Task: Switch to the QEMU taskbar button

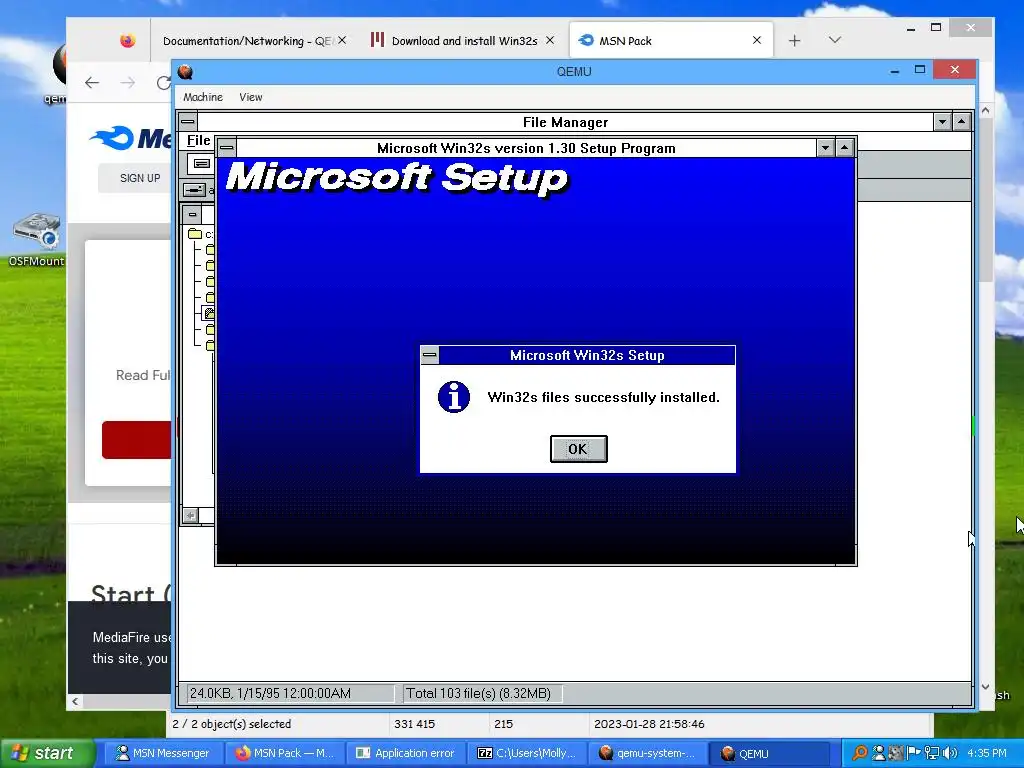Action: point(771,753)
